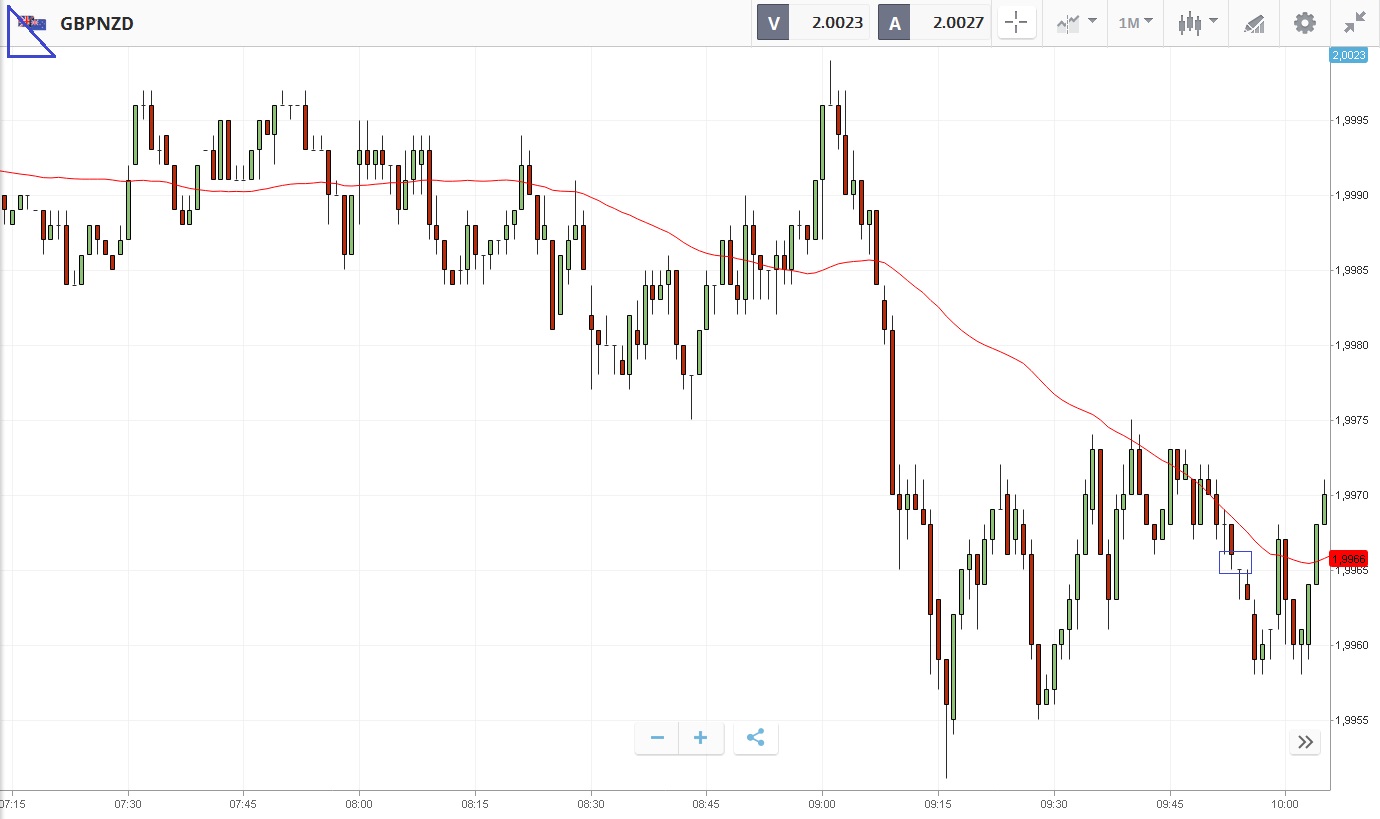This screenshot has width=1380, height=819.
Task: Zoom in with the plus button
Action: (x=701, y=738)
